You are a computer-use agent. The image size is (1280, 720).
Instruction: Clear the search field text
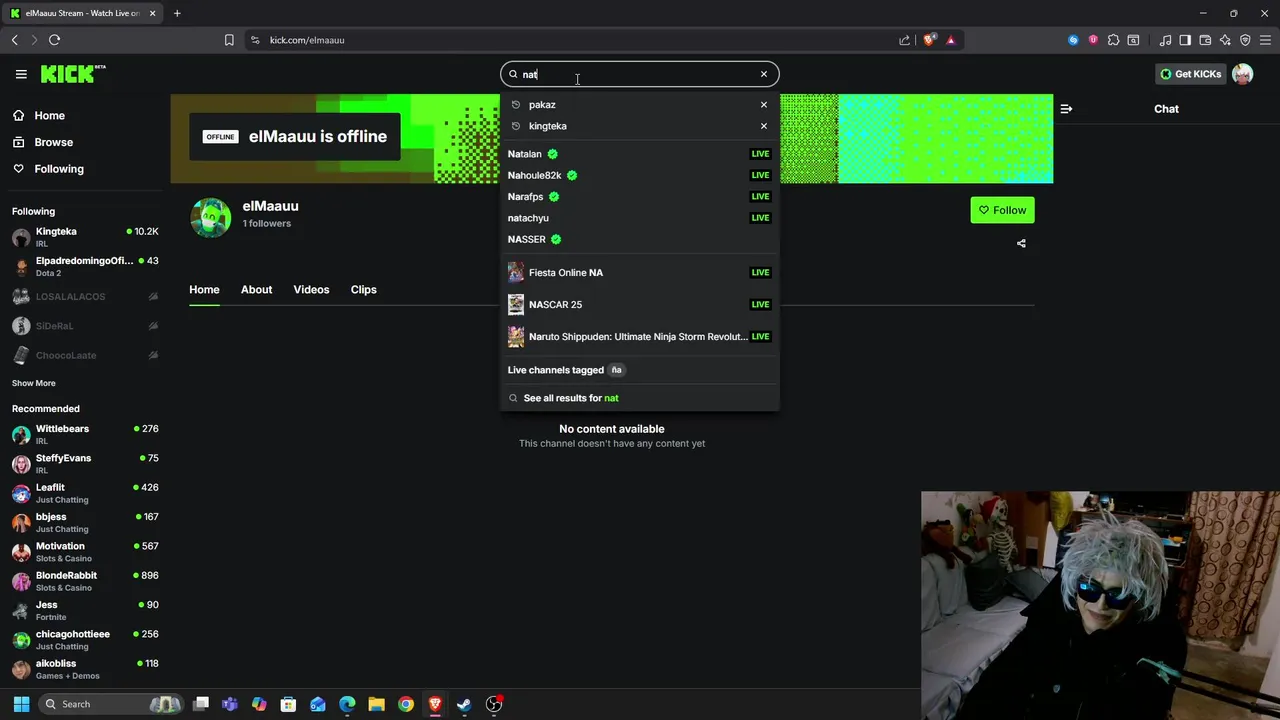pyautogui.click(x=764, y=74)
